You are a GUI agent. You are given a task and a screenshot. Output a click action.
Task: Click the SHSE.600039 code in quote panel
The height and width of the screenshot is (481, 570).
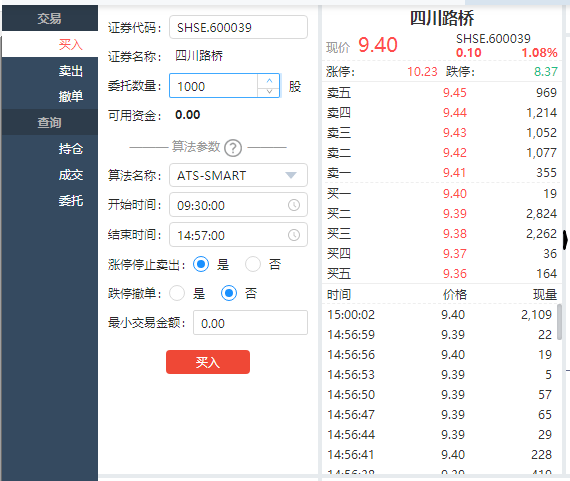[493, 39]
